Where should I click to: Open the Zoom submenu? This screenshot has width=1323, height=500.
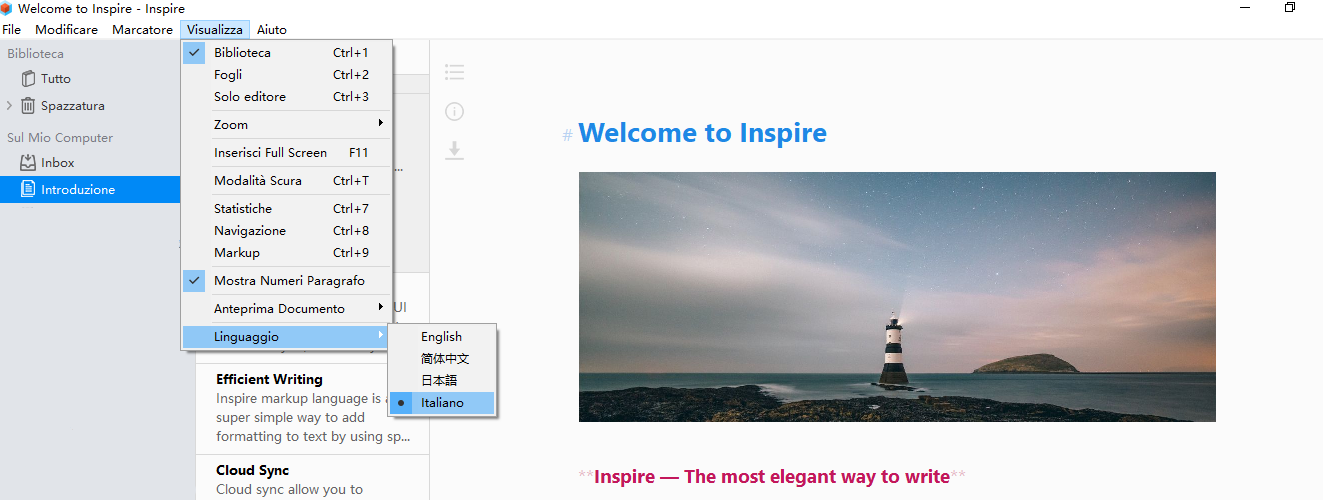click(x=287, y=125)
